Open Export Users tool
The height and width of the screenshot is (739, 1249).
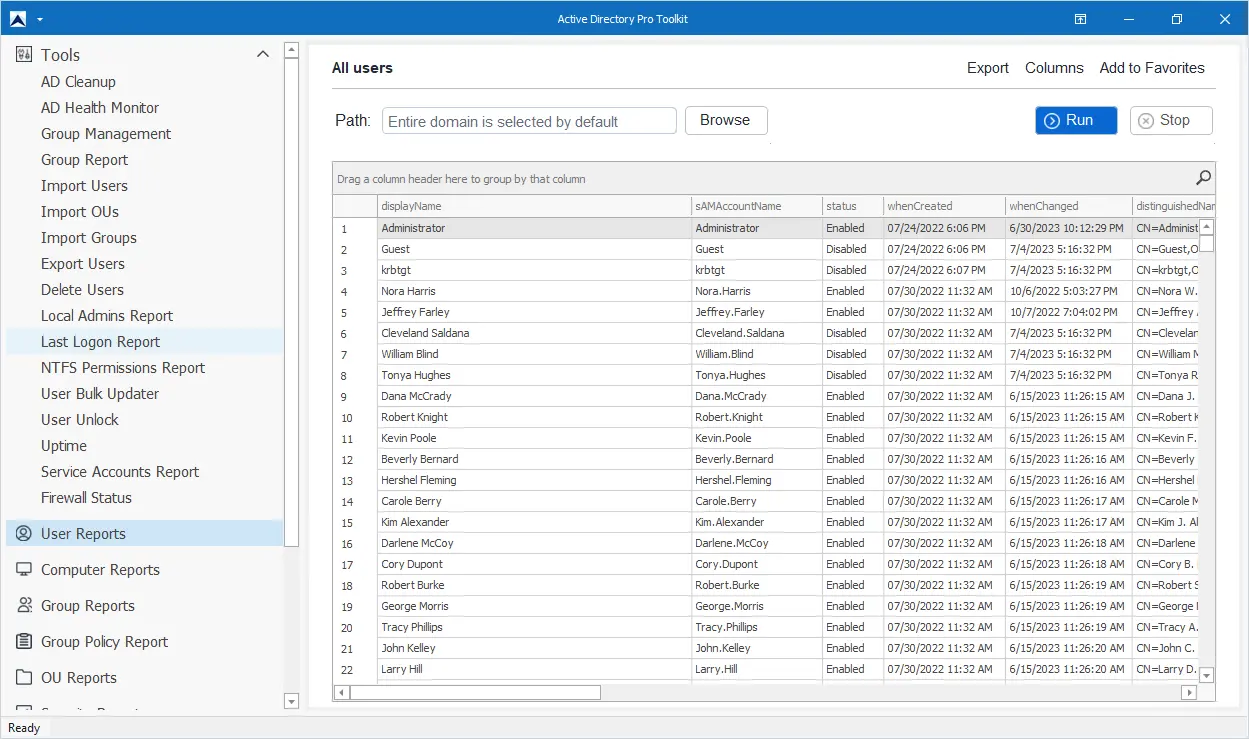[83, 264]
